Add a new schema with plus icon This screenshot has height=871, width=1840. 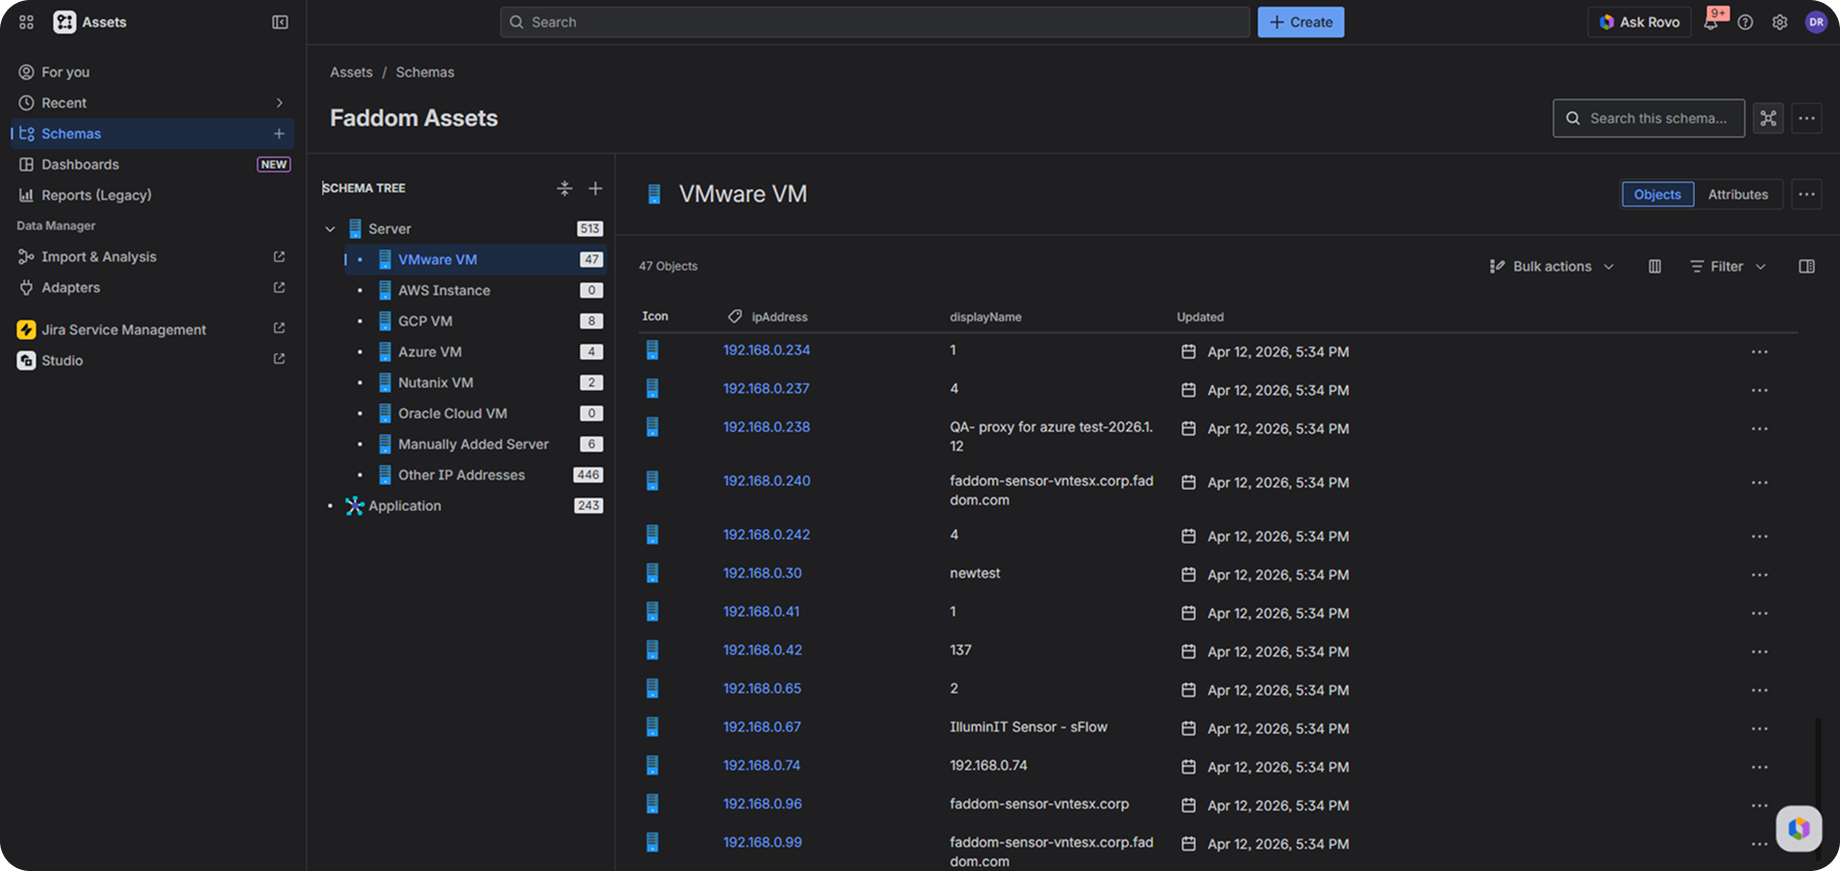(x=279, y=133)
